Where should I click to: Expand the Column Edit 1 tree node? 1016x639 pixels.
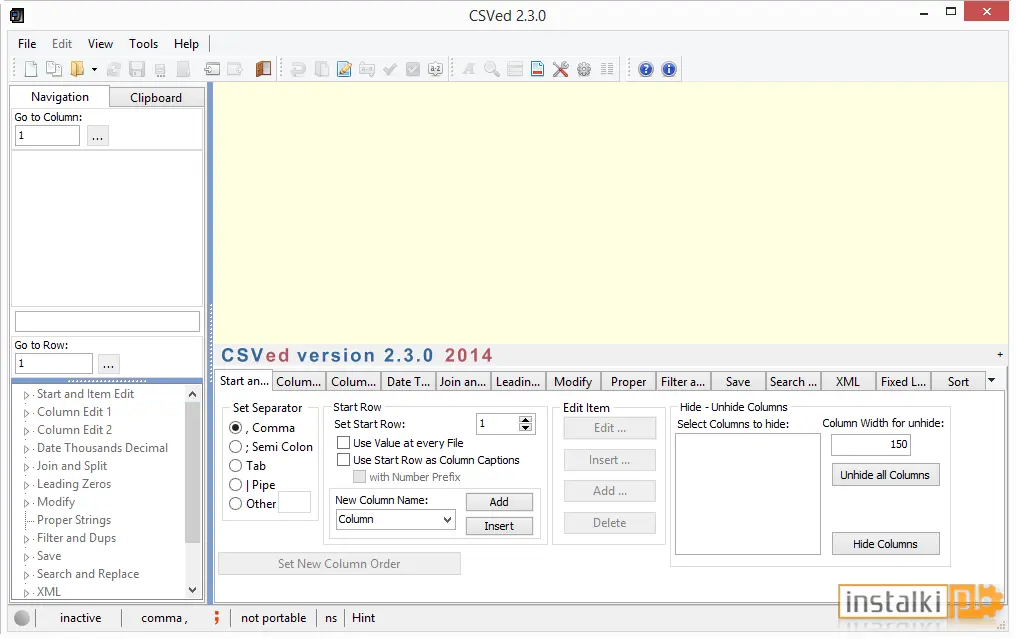[x=27, y=413]
